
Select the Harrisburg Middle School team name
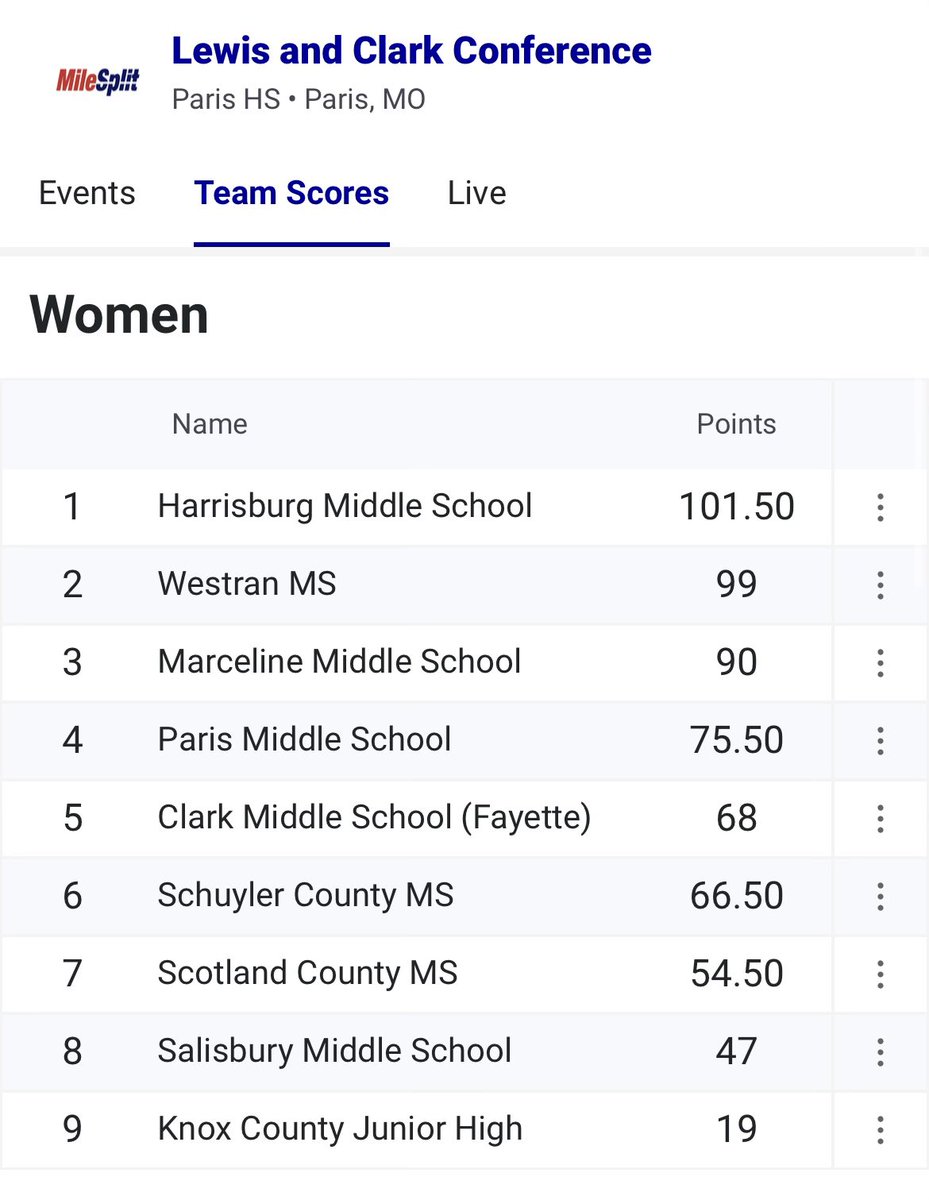tap(345, 506)
